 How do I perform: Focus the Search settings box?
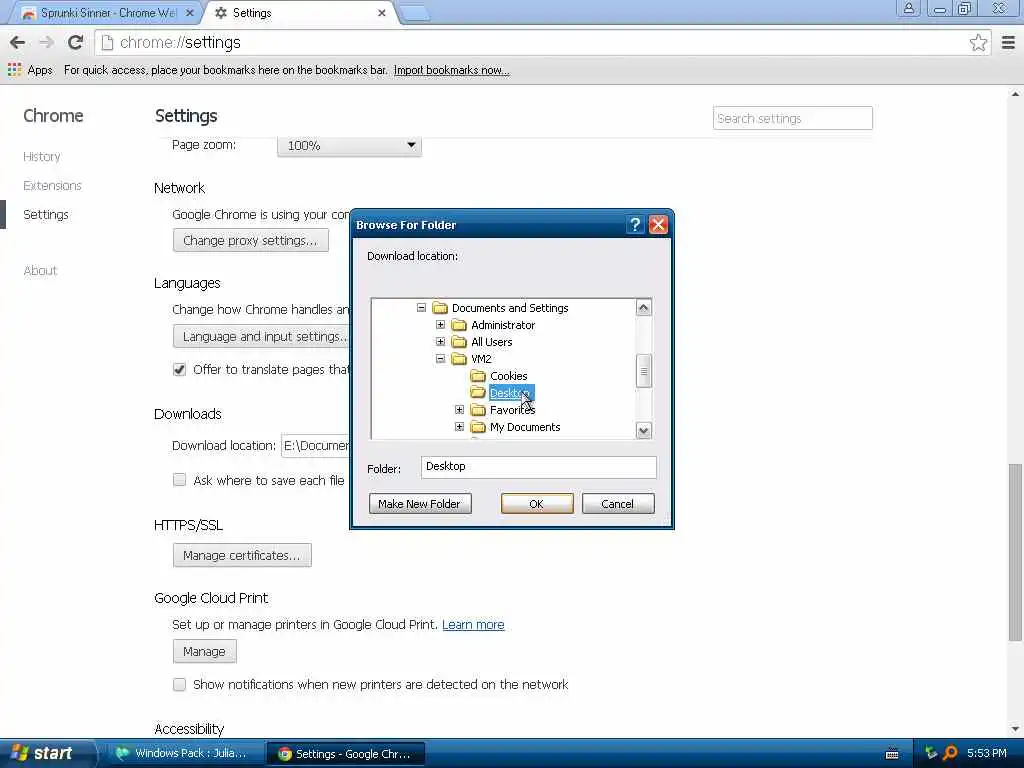[793, 118]
